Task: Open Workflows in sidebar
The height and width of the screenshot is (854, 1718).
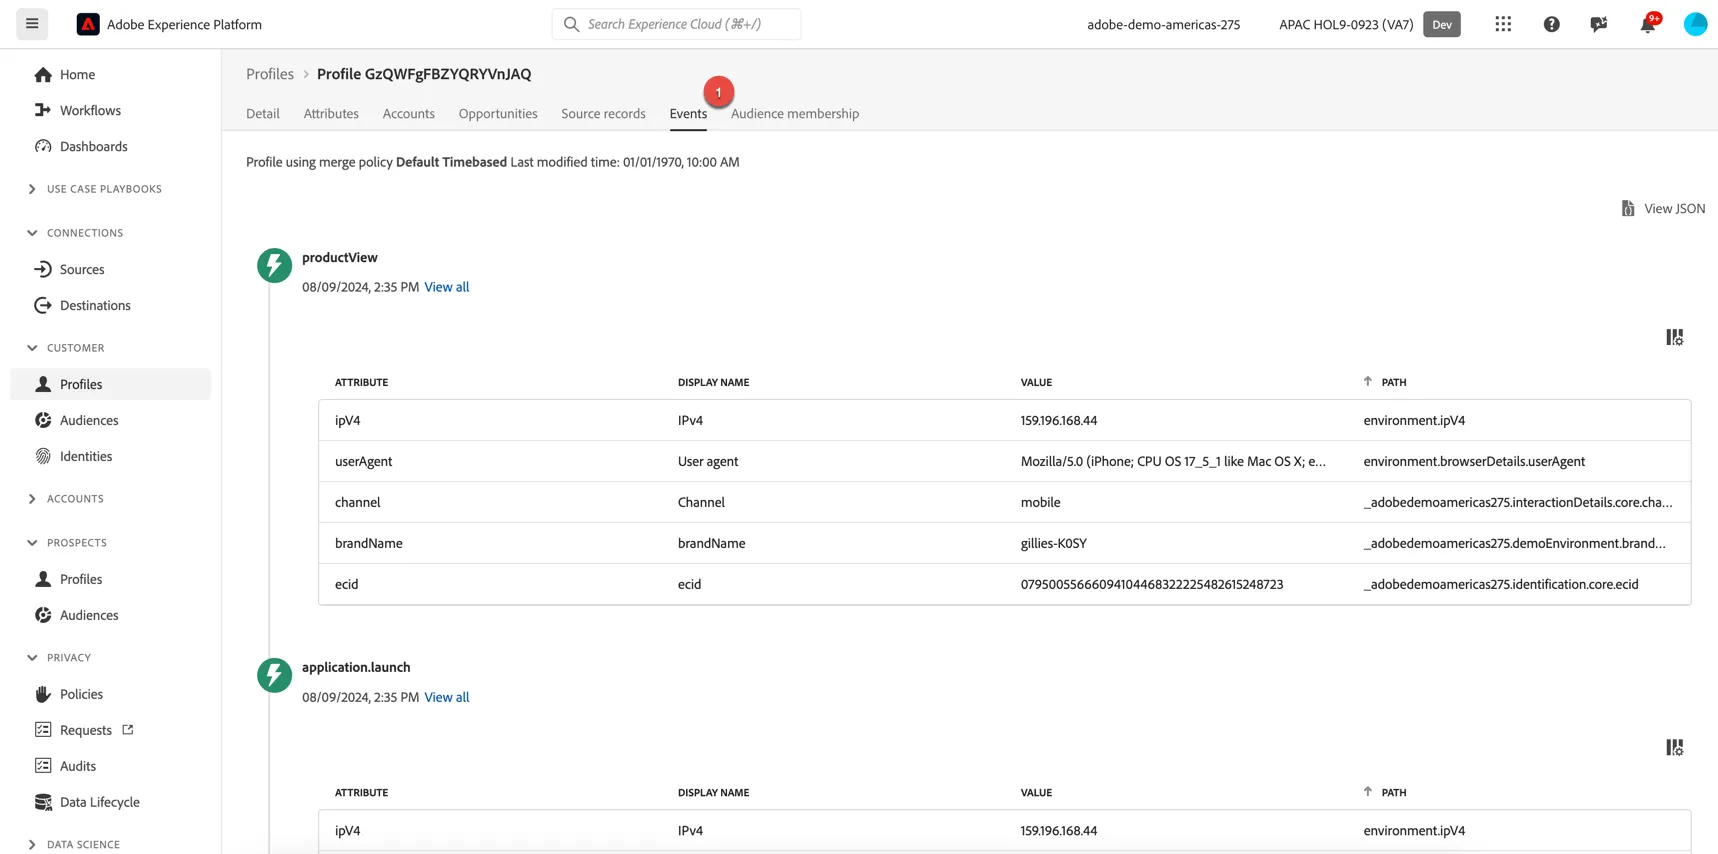Action: pos(90,110)
